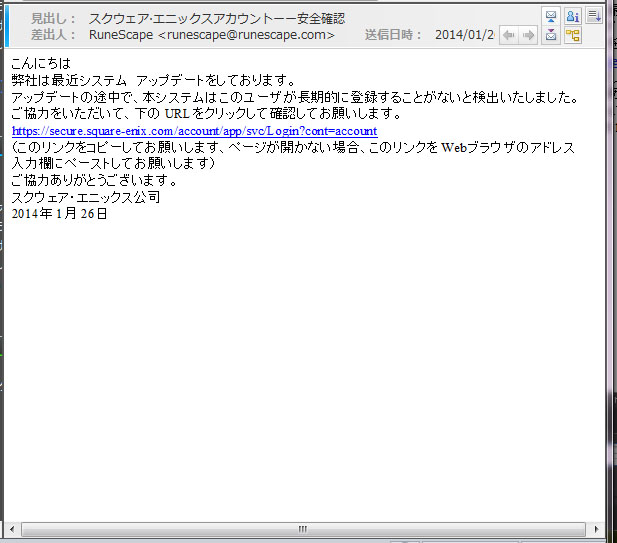
Task: Go to previous message with envelope up-arrow icon
Action: tap(550, 17)
